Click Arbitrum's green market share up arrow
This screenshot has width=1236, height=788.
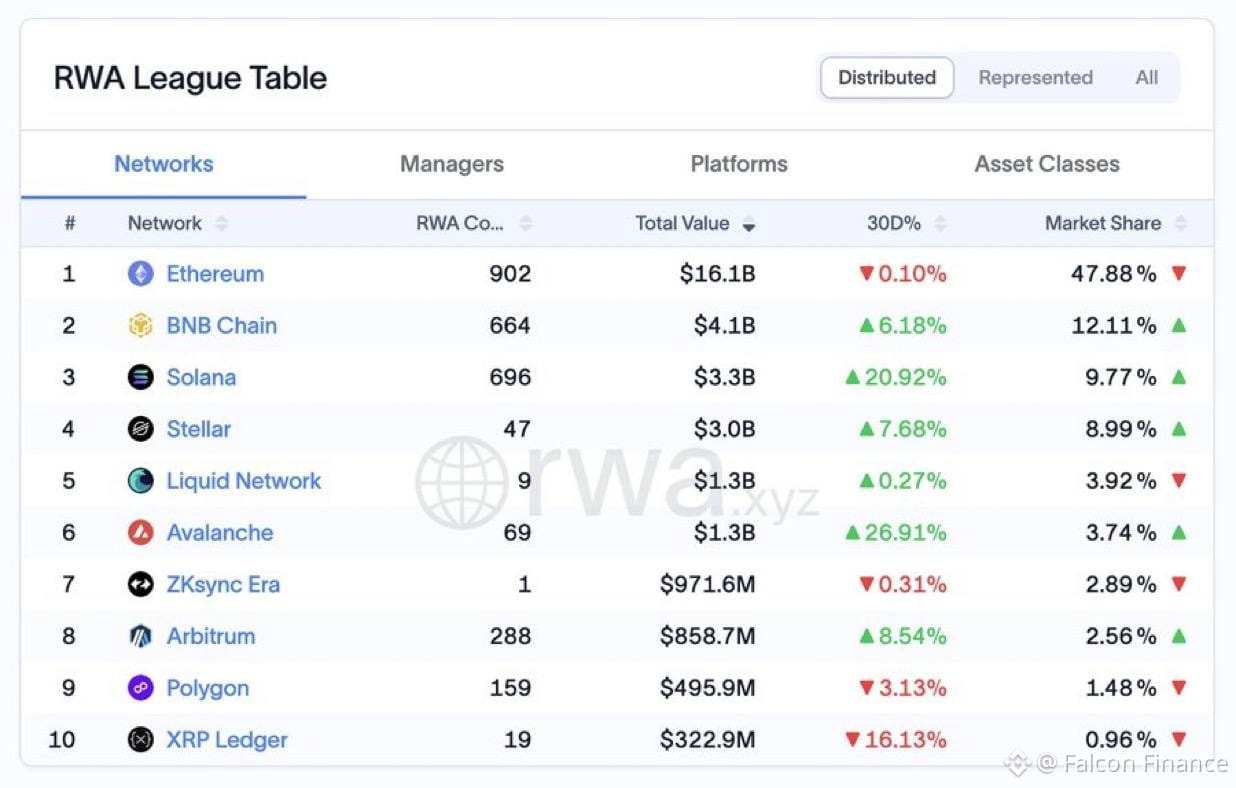(x=1179, y=636)
